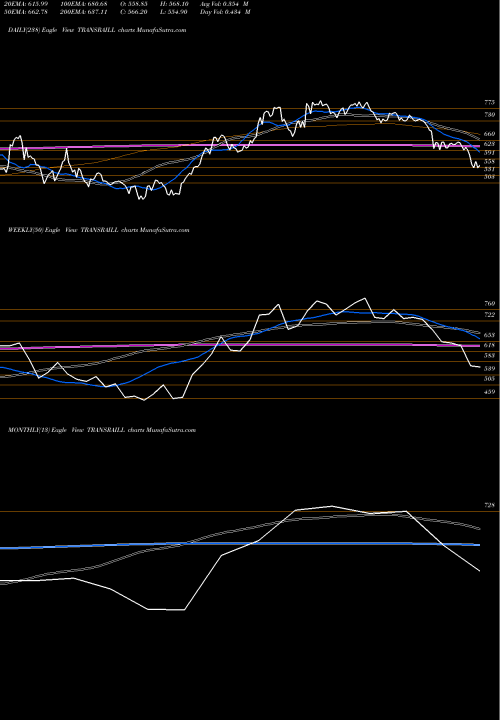Screen dimensions: 500x720
Task: Click the 591 price label on daily chart
Action: [x=489, y=152]
